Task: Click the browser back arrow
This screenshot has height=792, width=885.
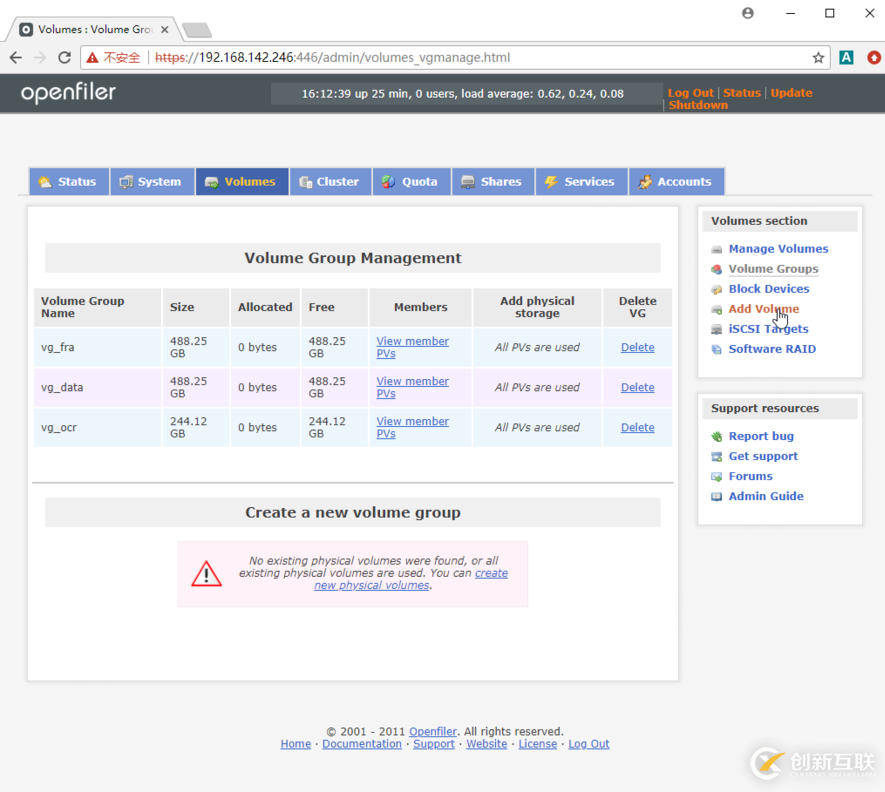Action: coord(16,58)
